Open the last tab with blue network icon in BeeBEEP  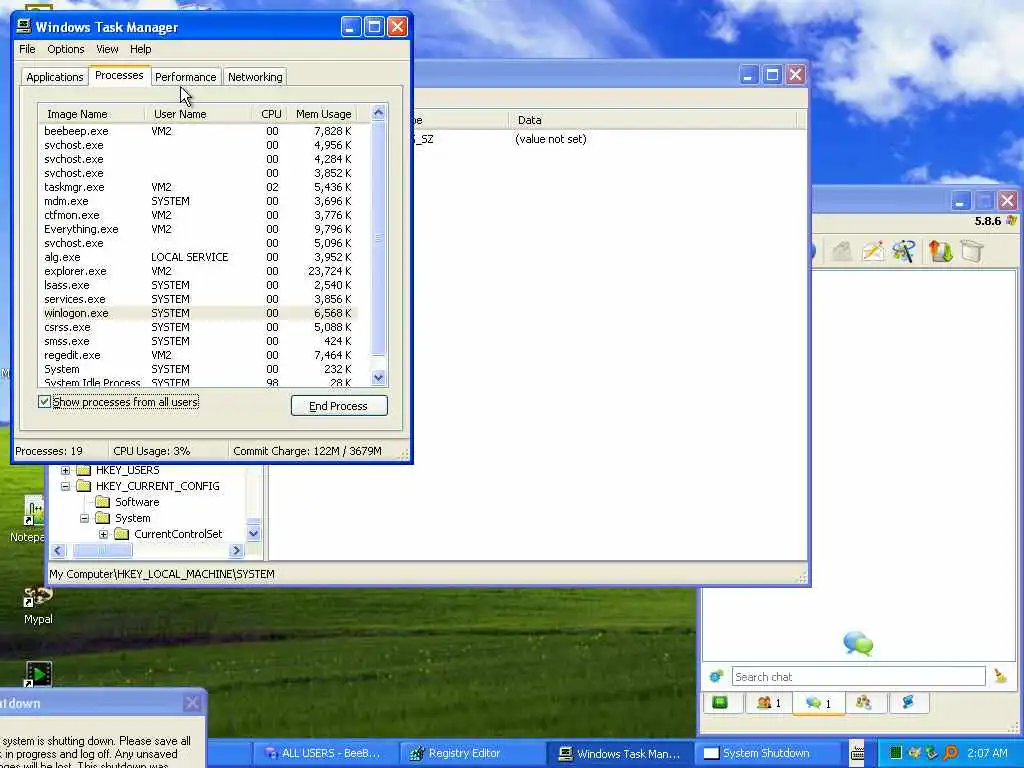click(x=908, y=703)
